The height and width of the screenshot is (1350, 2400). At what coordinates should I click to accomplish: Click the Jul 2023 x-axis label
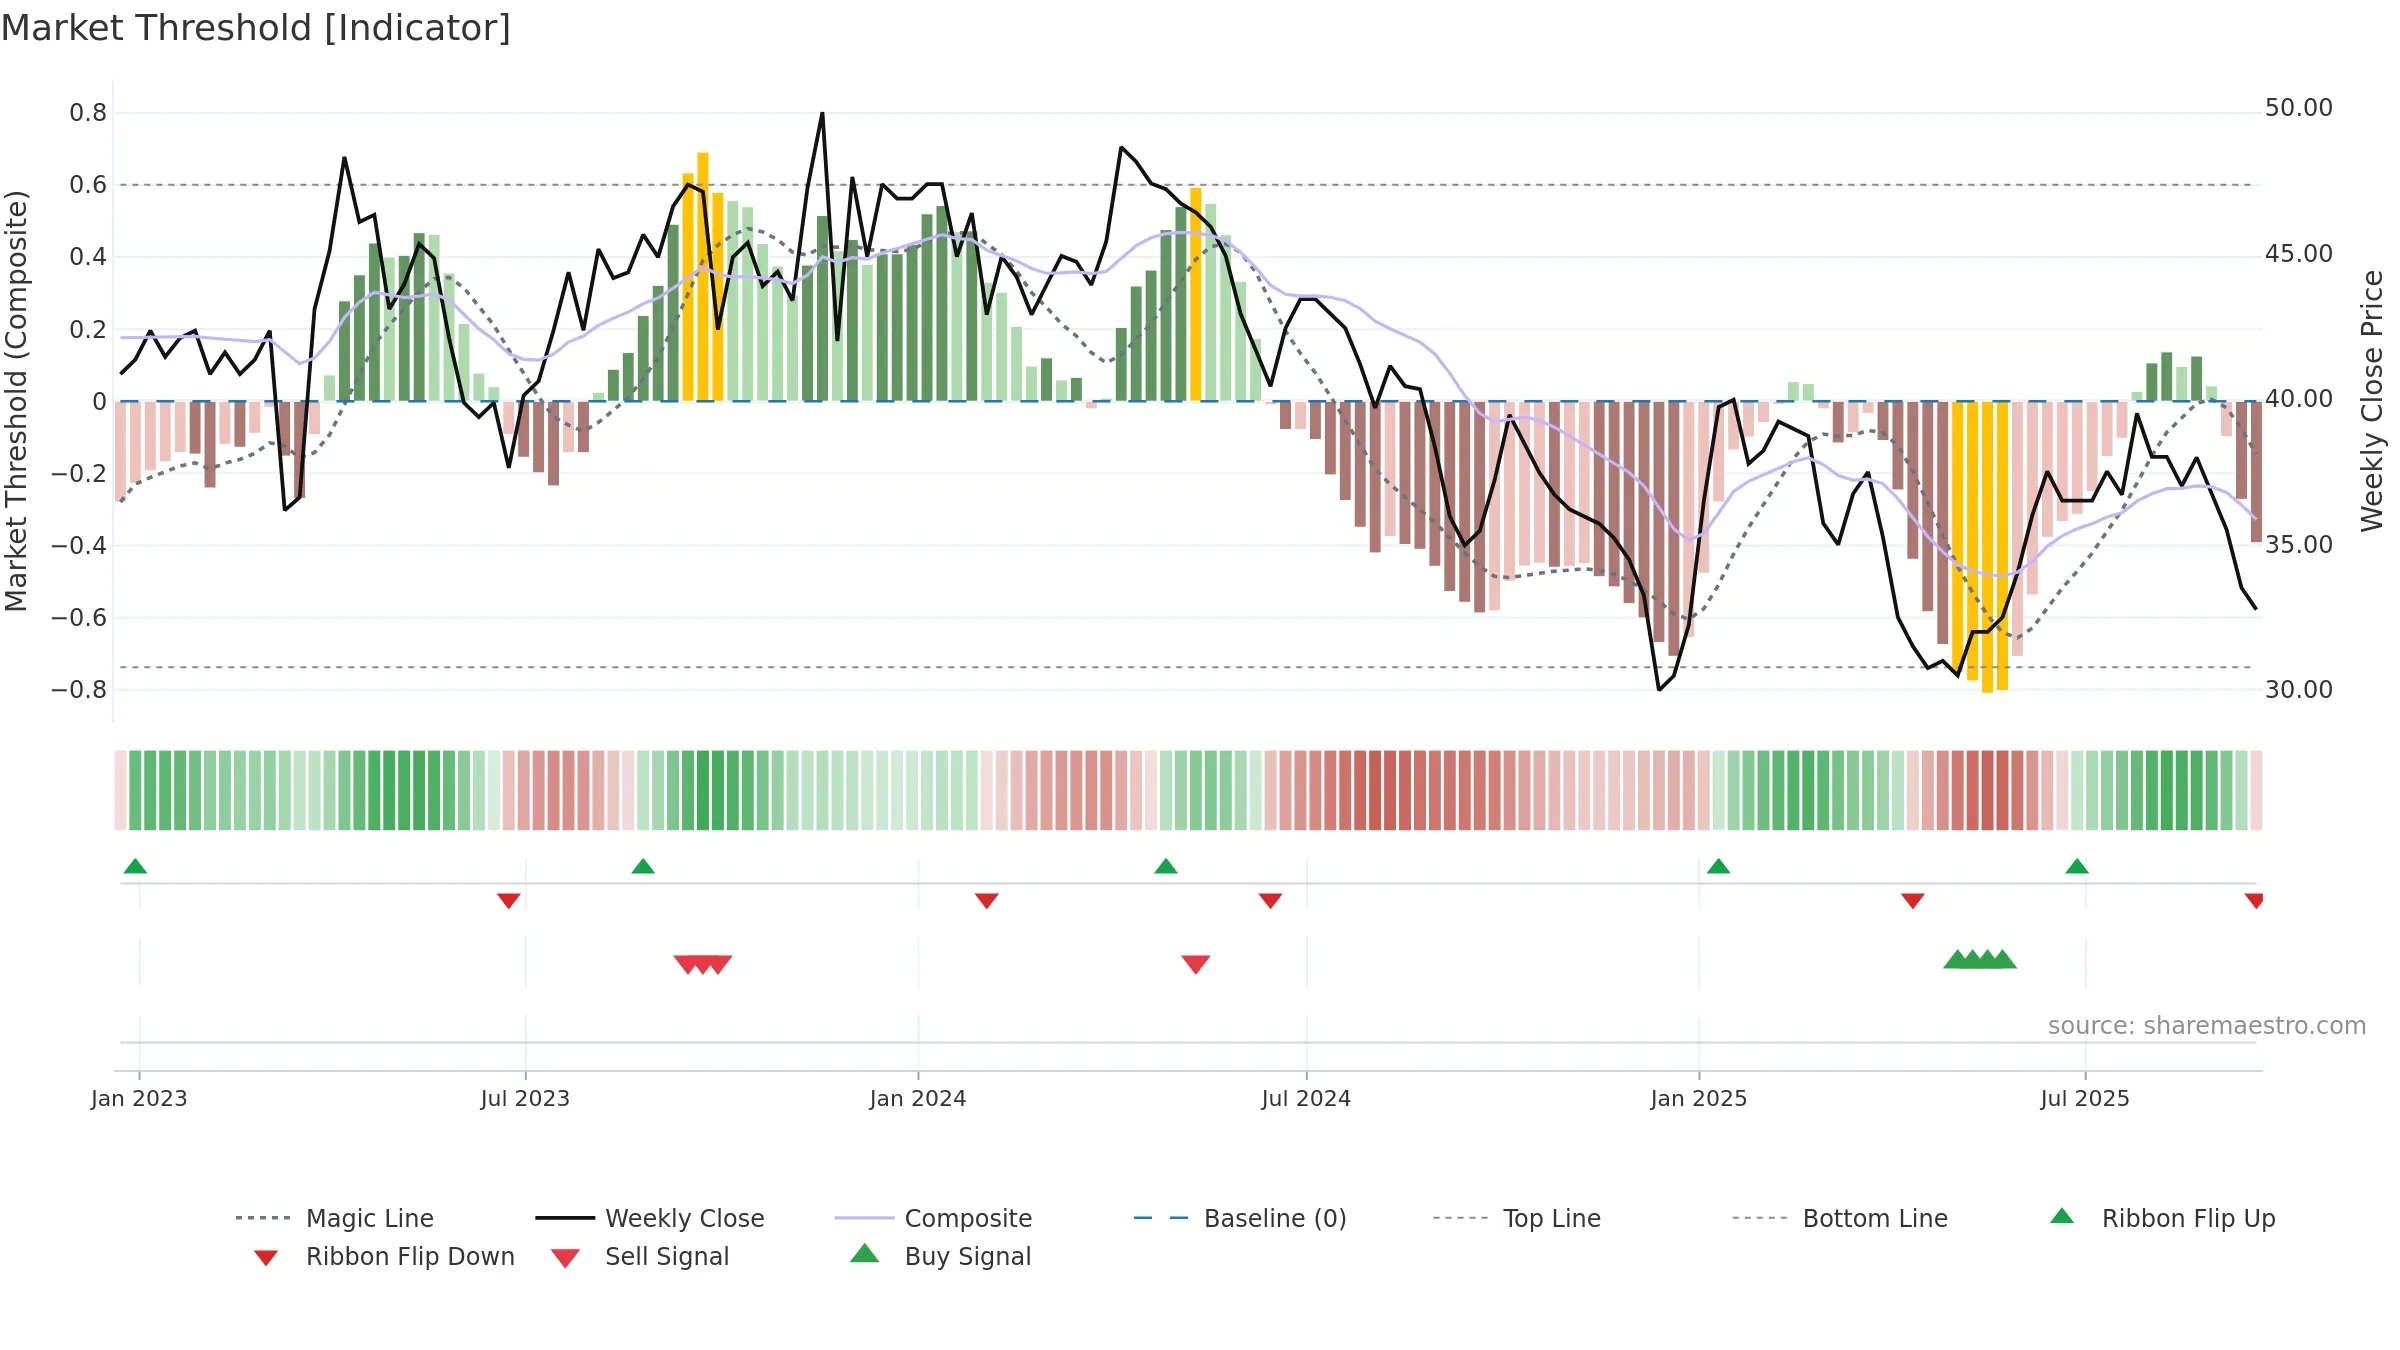(525, 1098)
